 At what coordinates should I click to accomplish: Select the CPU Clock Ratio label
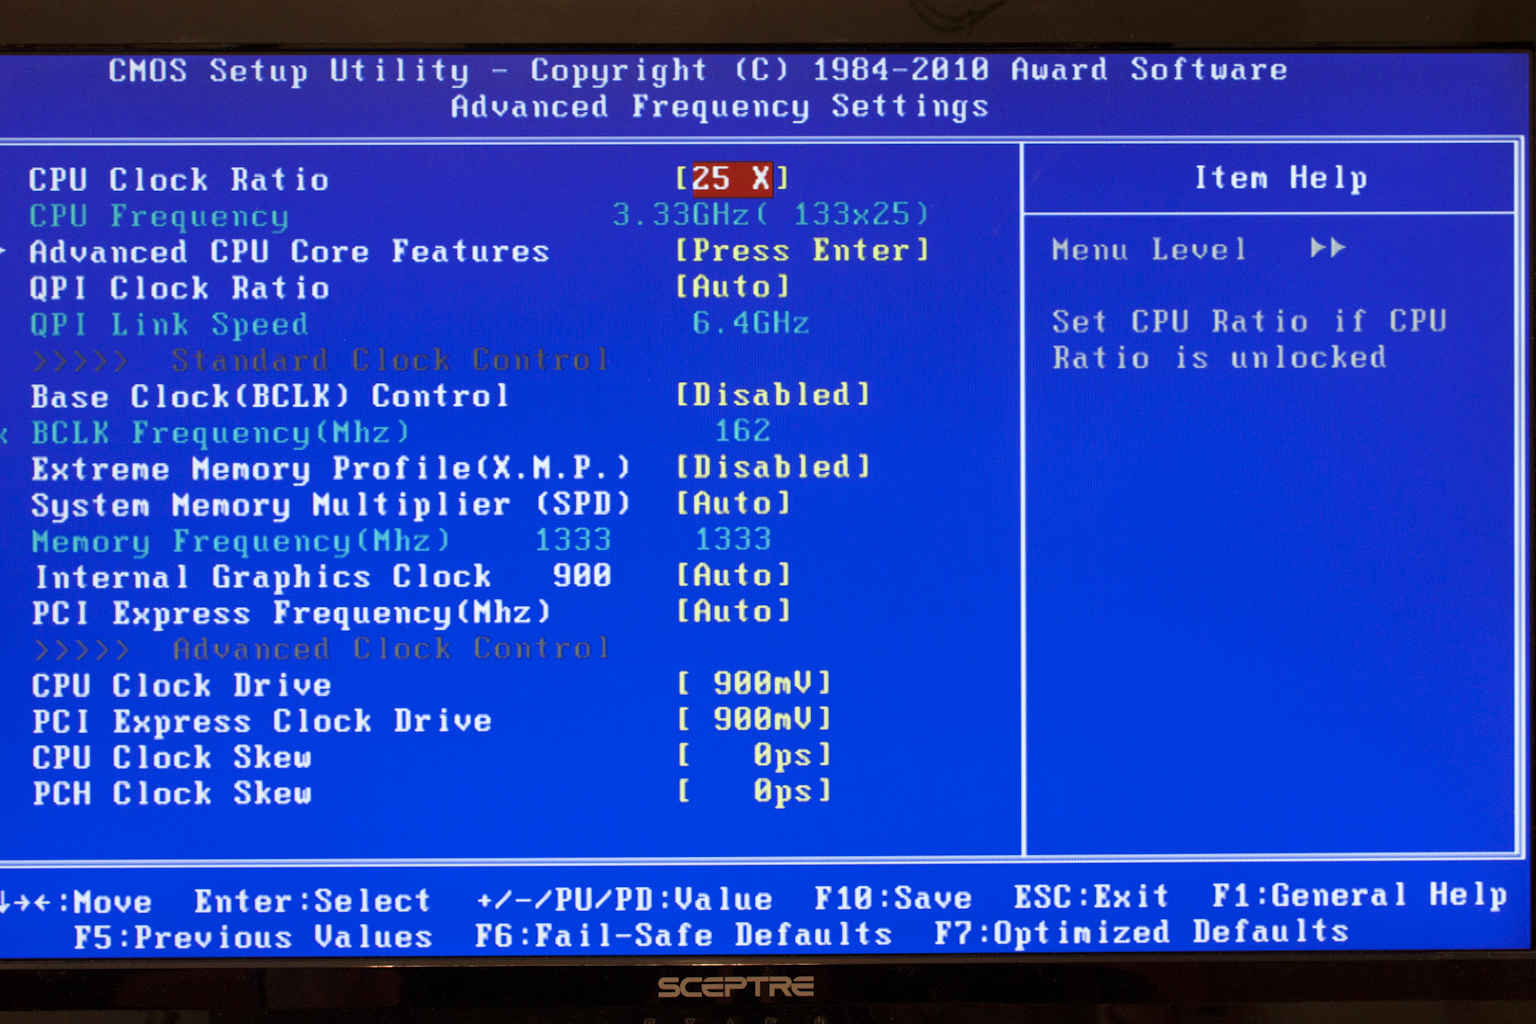point(179,180)
